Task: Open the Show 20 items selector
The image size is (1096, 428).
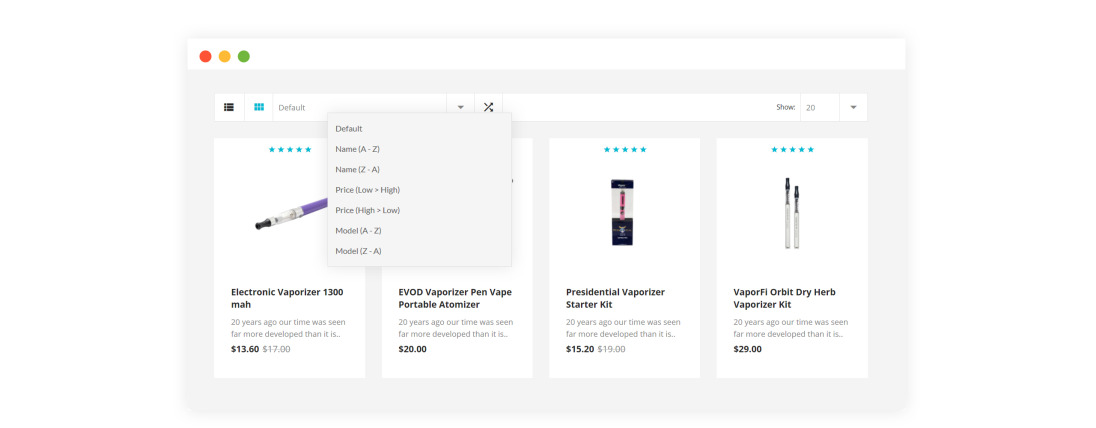Action: [820, 107]
